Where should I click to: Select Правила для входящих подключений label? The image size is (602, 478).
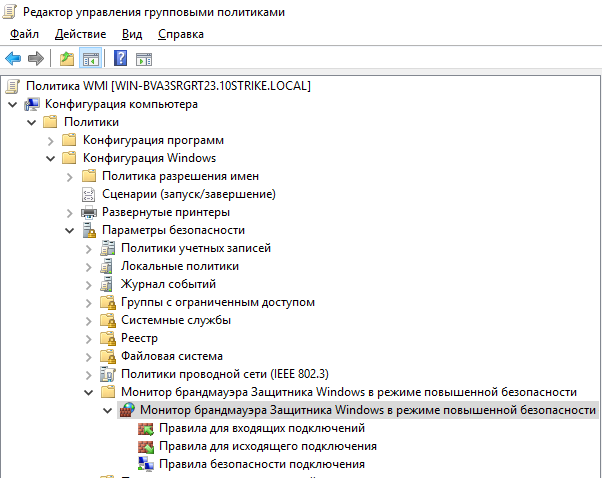262,428
